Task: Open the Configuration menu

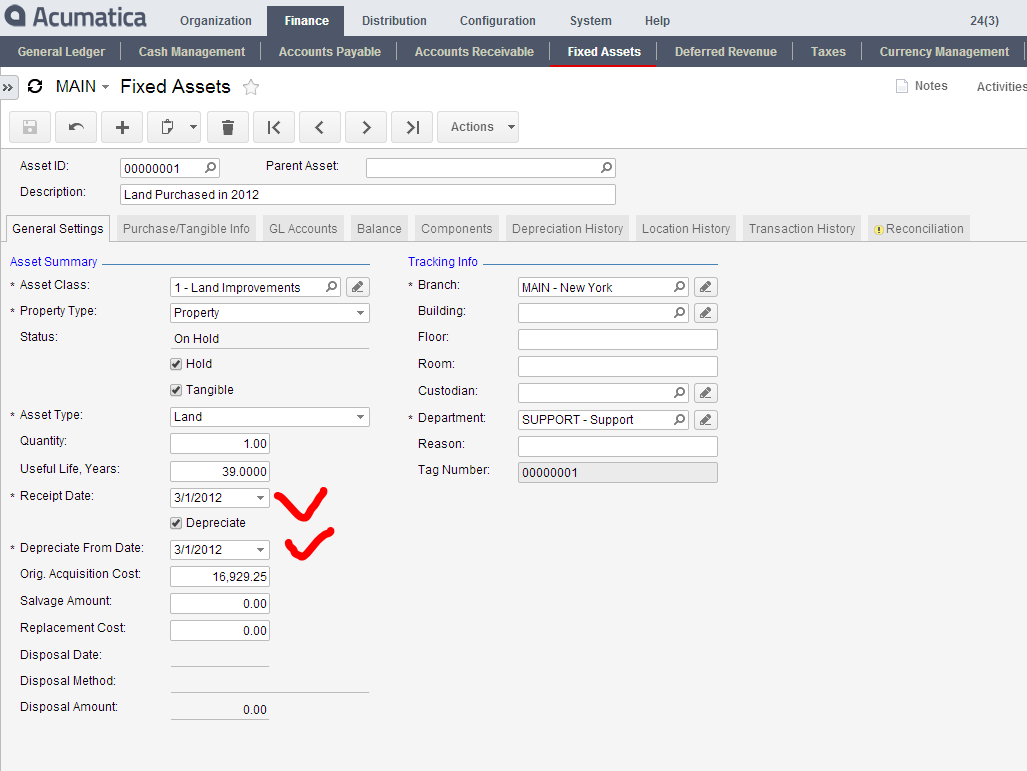Action: click(x=497, y=21)
